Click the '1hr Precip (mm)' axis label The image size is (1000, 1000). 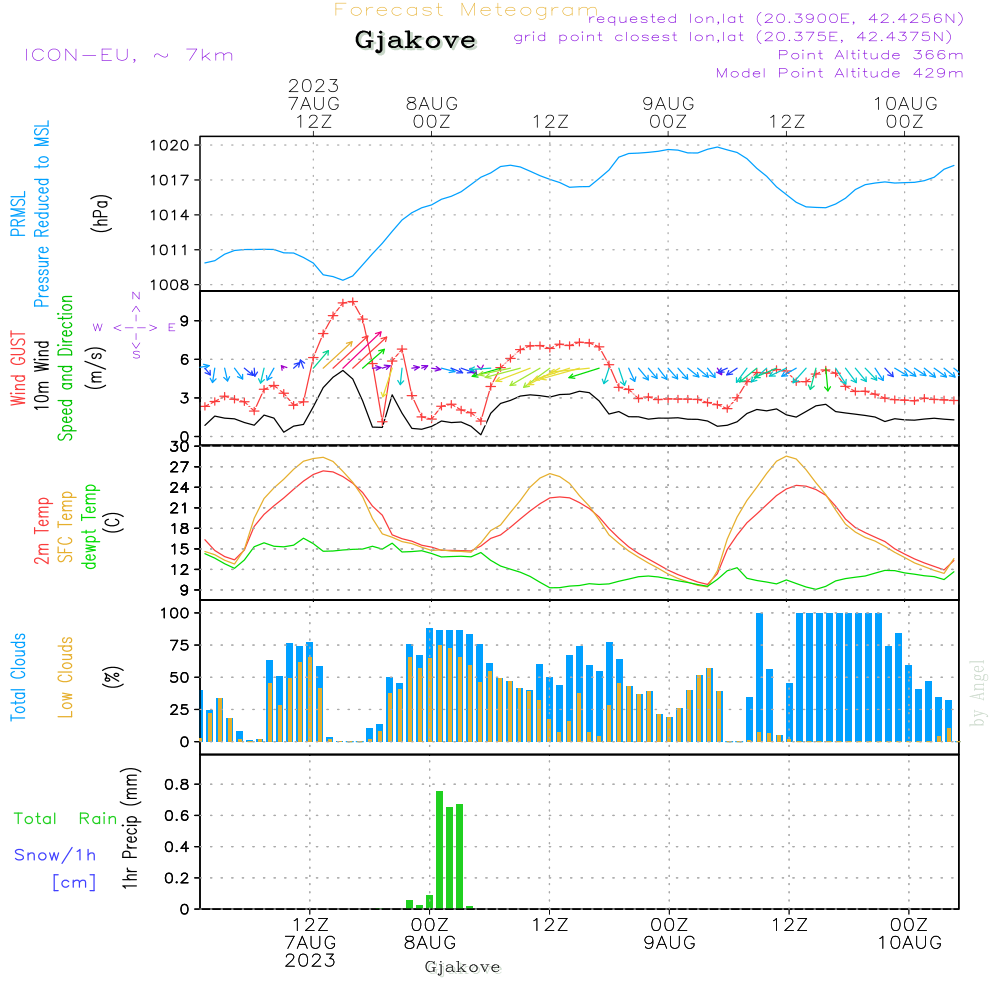click(130, 828)
